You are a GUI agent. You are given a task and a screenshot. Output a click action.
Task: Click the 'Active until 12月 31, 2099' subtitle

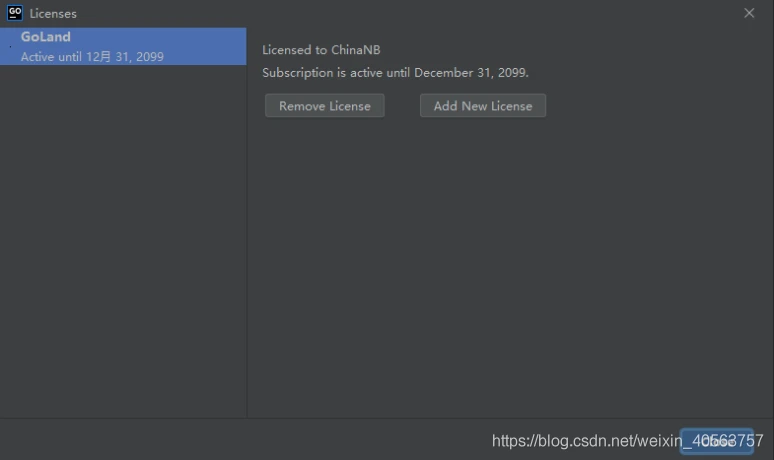tap(92, 57)
